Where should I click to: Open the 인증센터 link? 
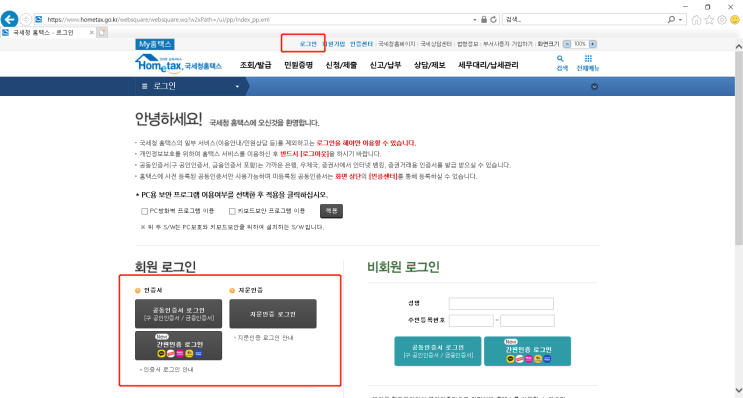click(362, 44)
